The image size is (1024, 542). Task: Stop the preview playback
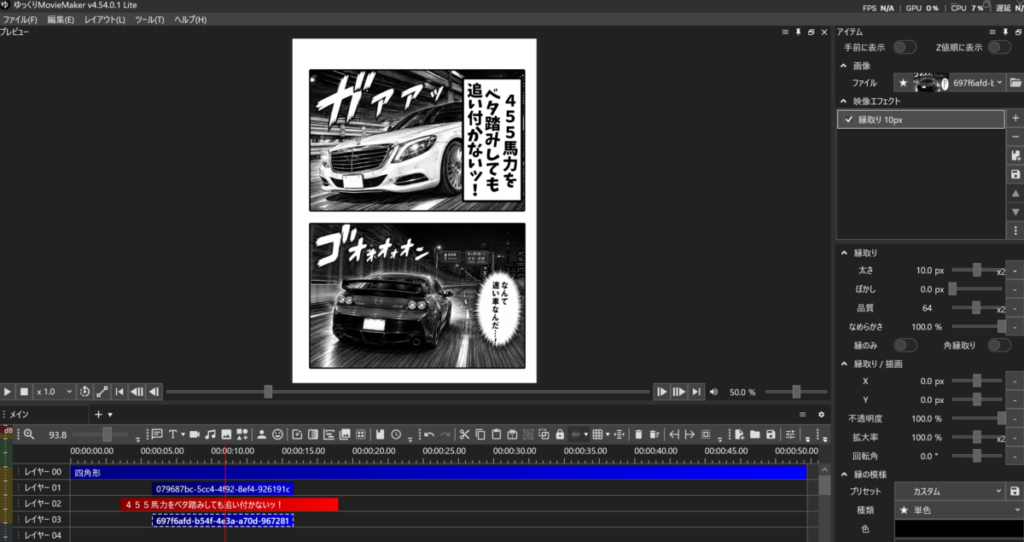pyautogui.click(x=24, y=392)
